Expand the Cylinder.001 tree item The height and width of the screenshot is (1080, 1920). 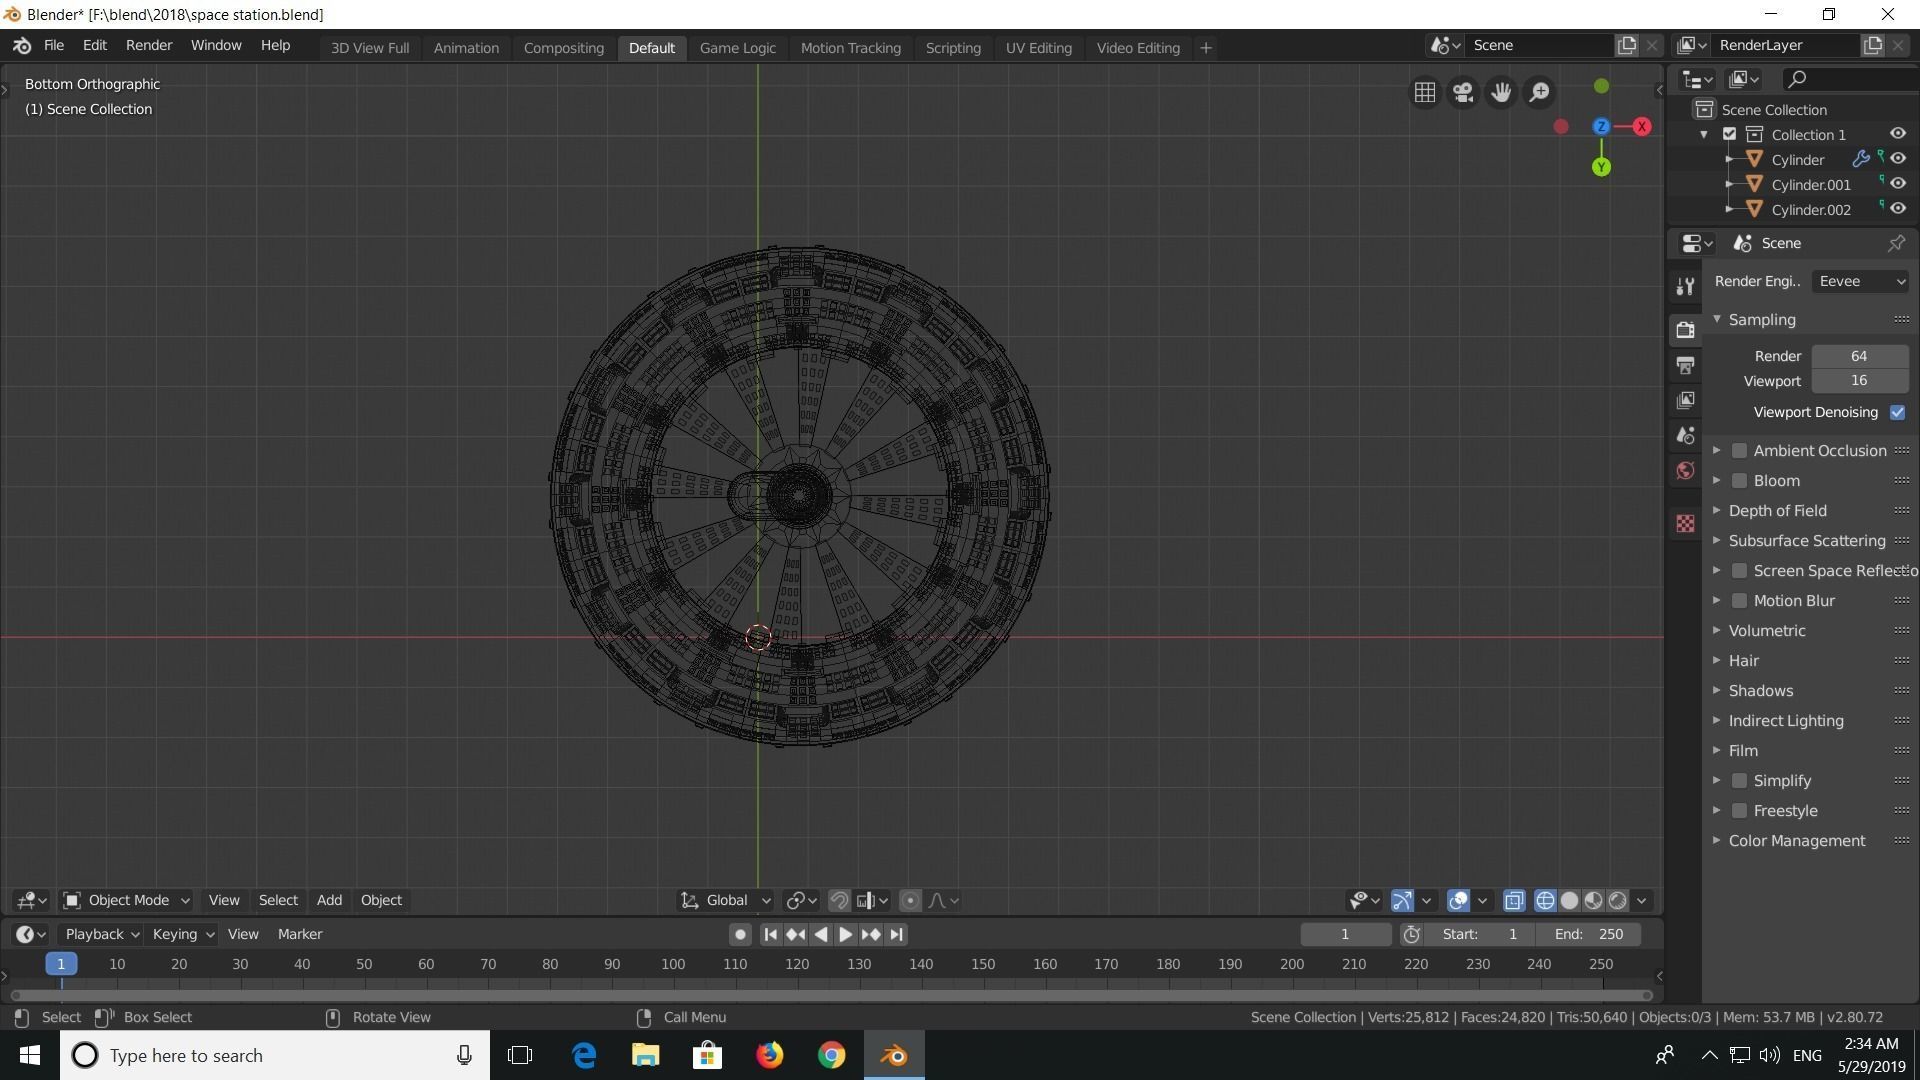[x=1730, y=184]
